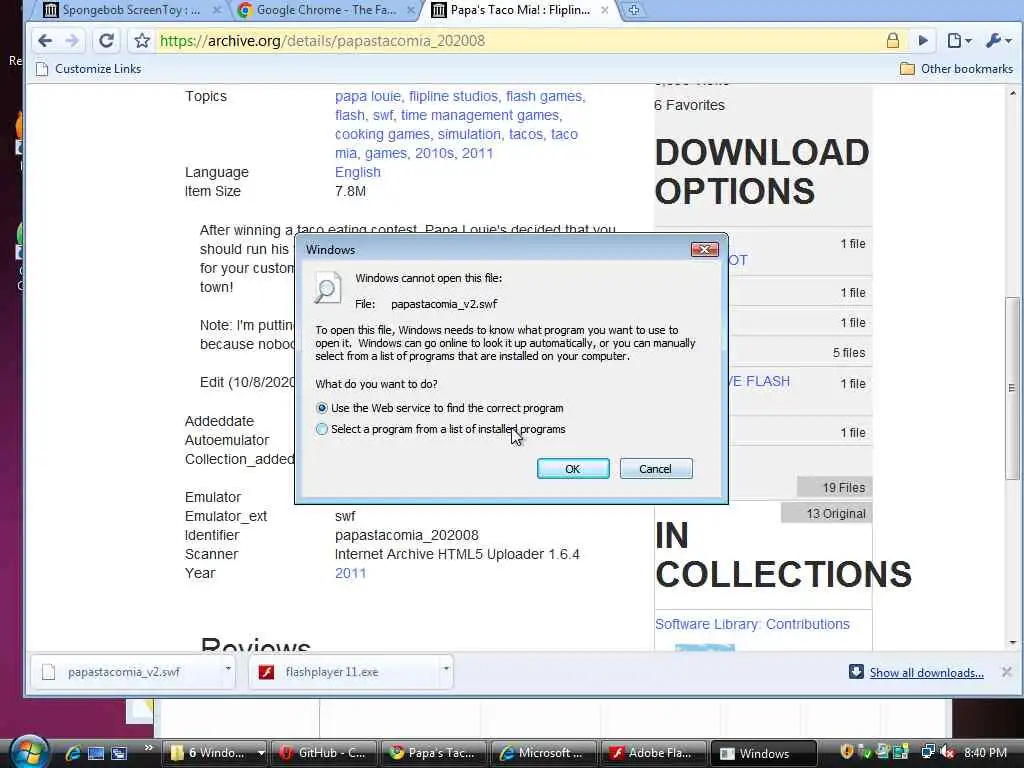The width and height of the screenshot is (1024, 768).
Task: Expand the 6 Windo... taskbar group arrow
Action: pos(261,753)
